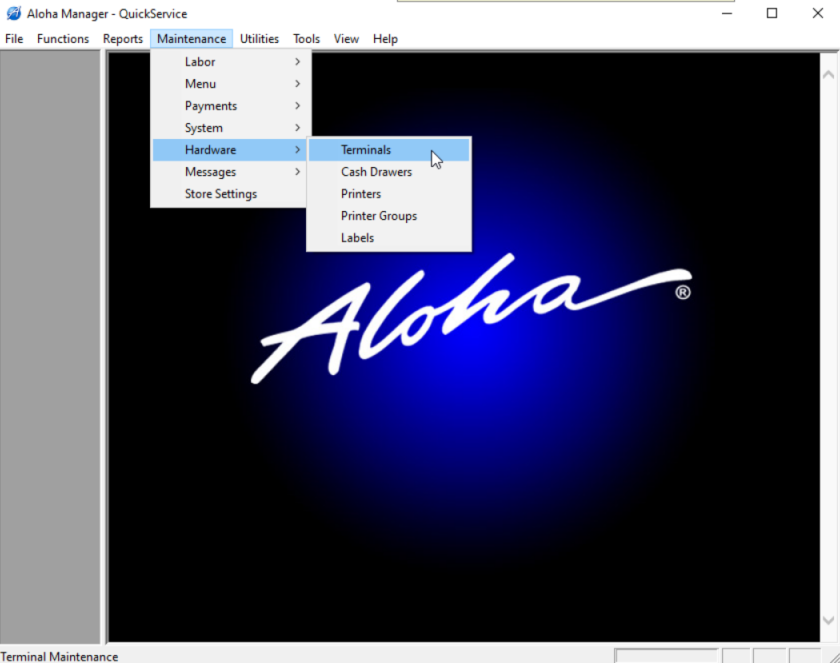Open the View menu
The image size is (840, 663).
tap(346, 39)
